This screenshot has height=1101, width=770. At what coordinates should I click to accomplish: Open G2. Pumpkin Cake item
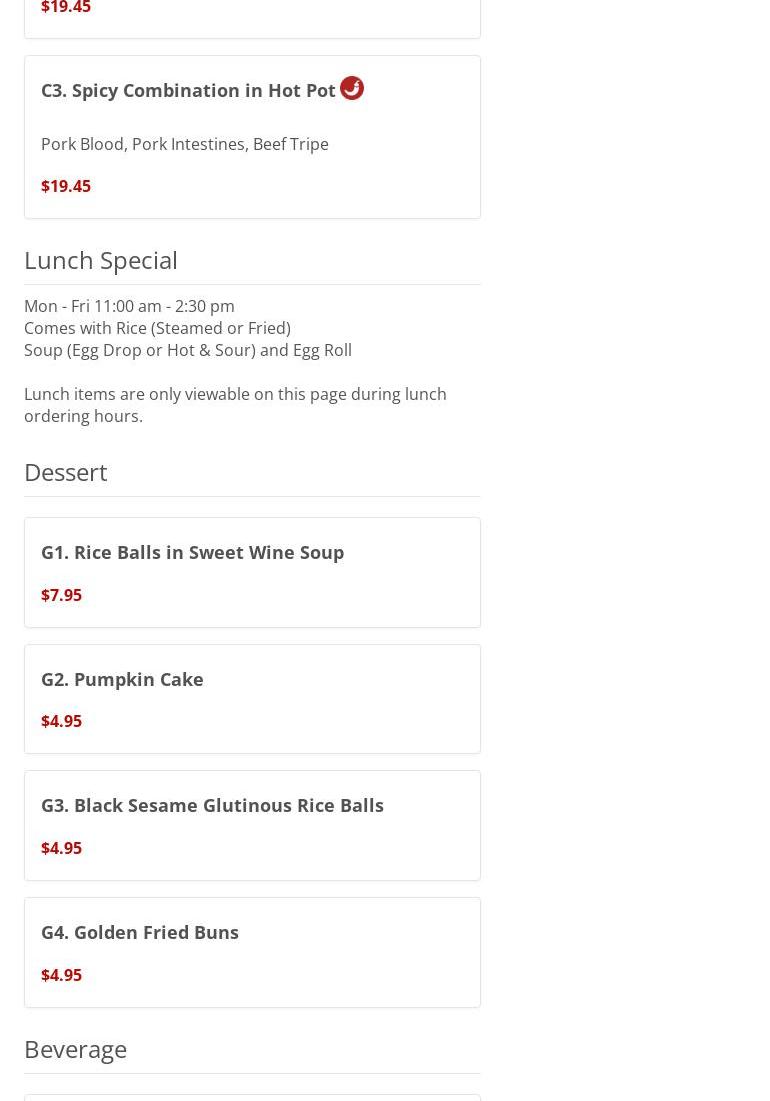pyautogui.click(x=122, y=679)
